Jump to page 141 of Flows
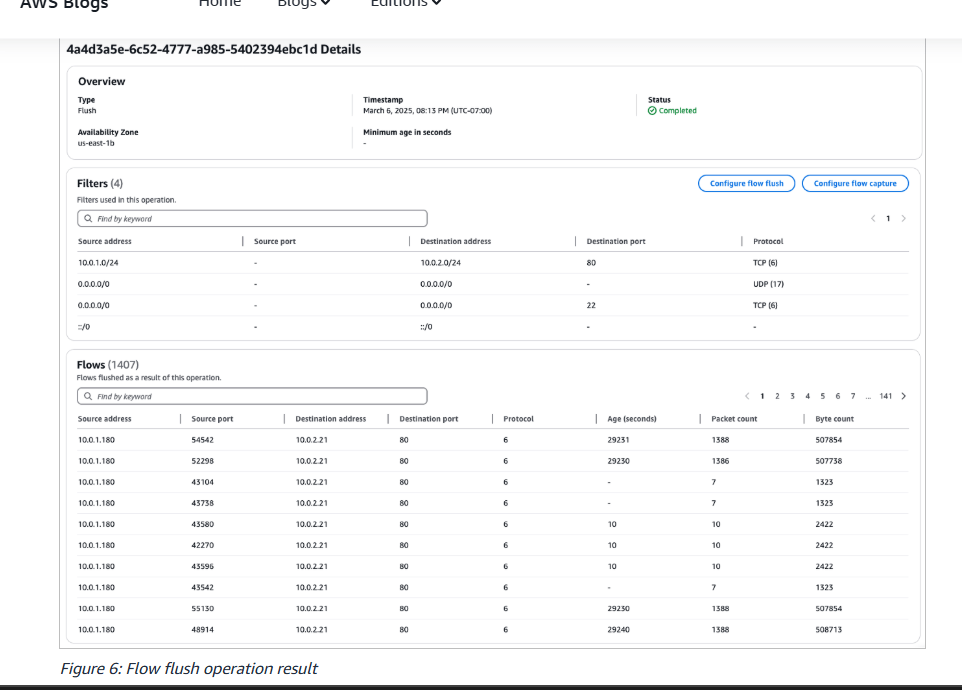962x690 pixels. click(x=886, y=396)
